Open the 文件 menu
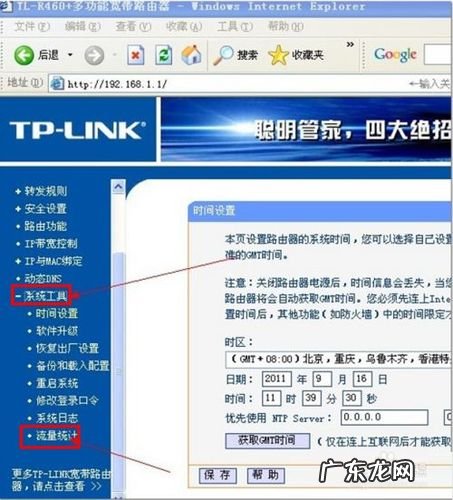 pyautogui.click(x=32, y=26)
